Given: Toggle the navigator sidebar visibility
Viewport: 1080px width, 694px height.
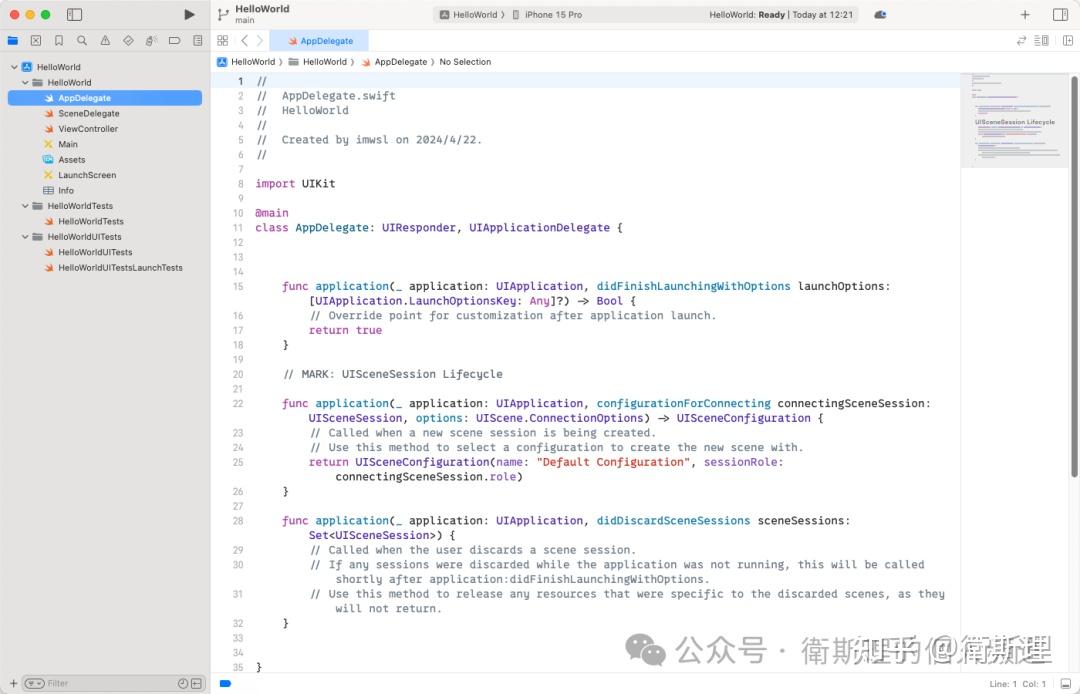Looking at the screenshot, I should point(74,14).
